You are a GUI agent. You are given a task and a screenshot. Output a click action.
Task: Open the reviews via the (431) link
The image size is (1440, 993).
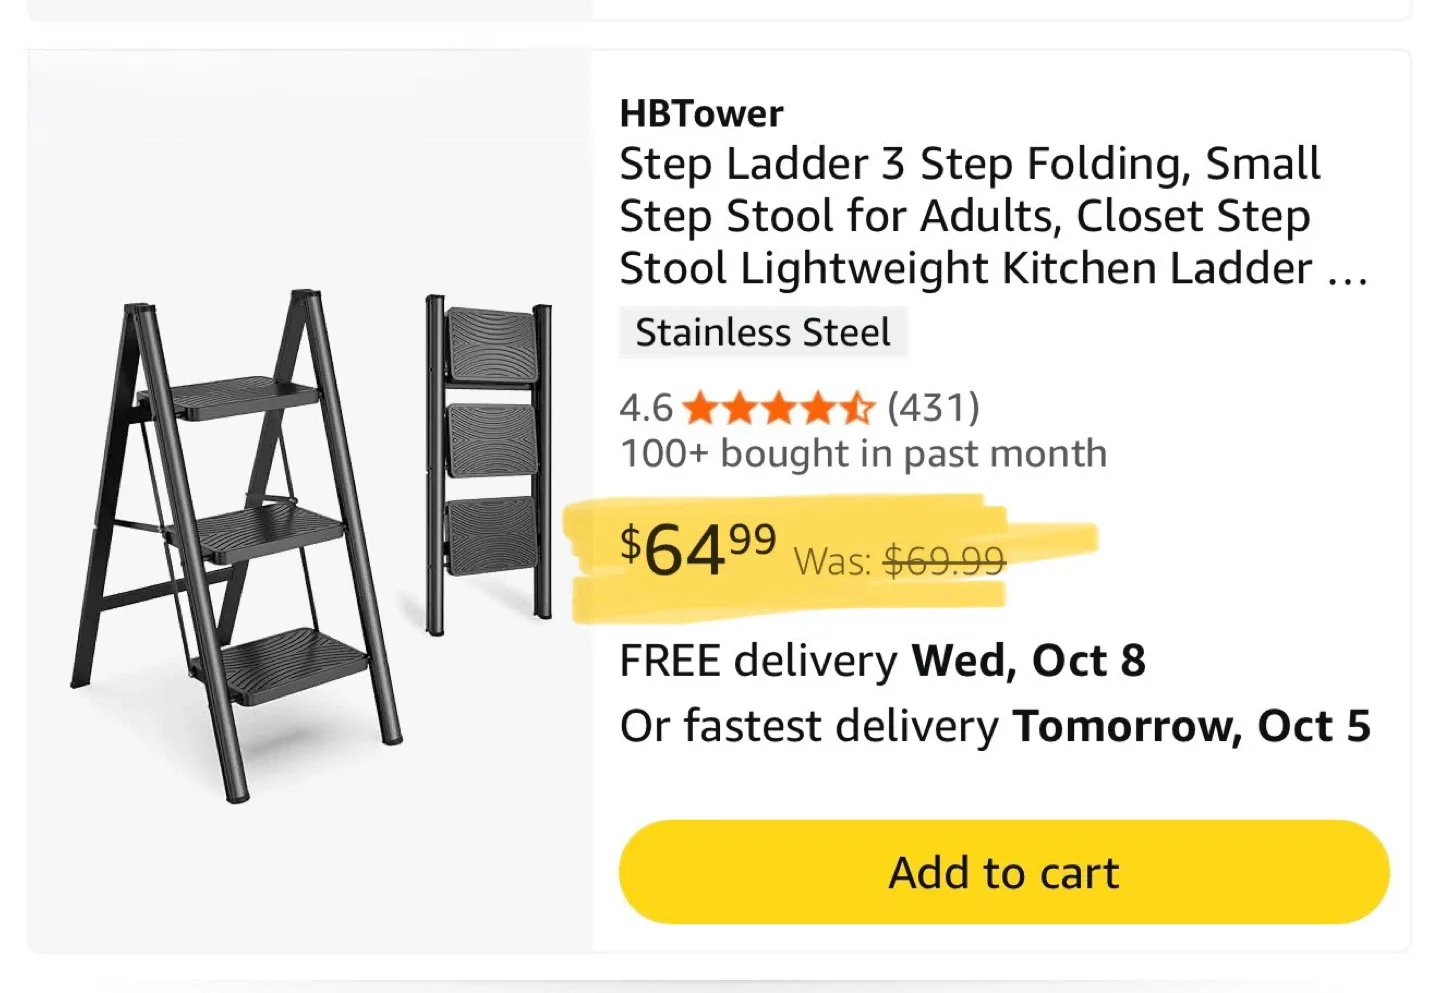pos(931,407)
